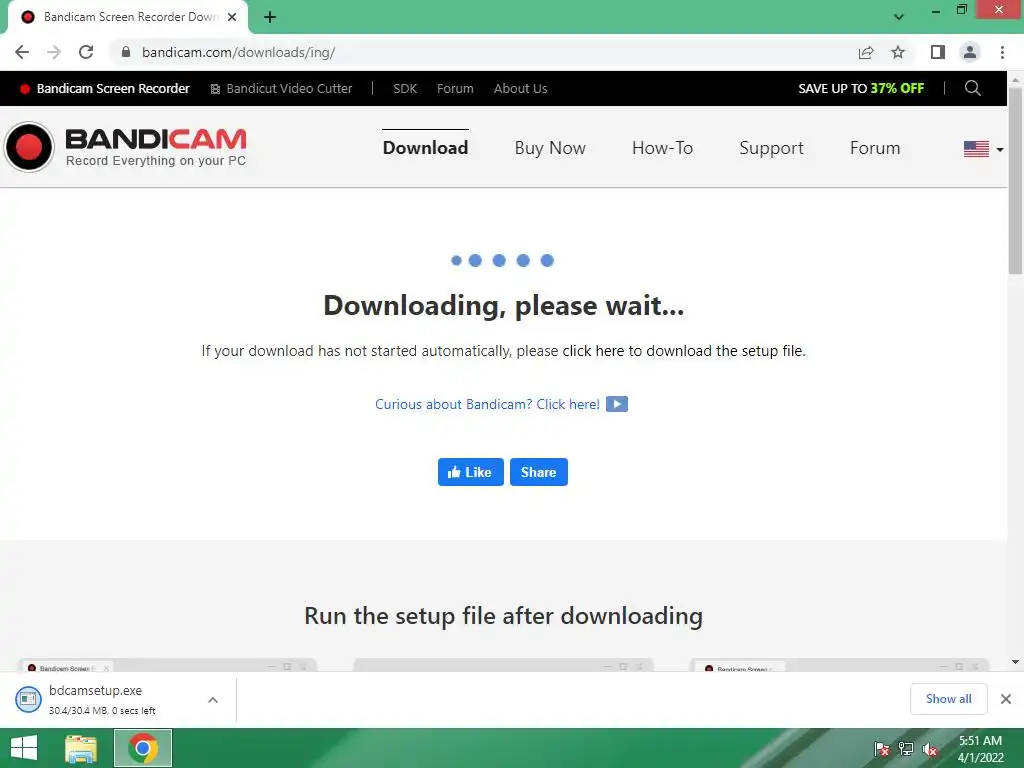Viewport: 1024px width, 768px height.
Task: Open the SDK link
Action: [x=405, y=89]
